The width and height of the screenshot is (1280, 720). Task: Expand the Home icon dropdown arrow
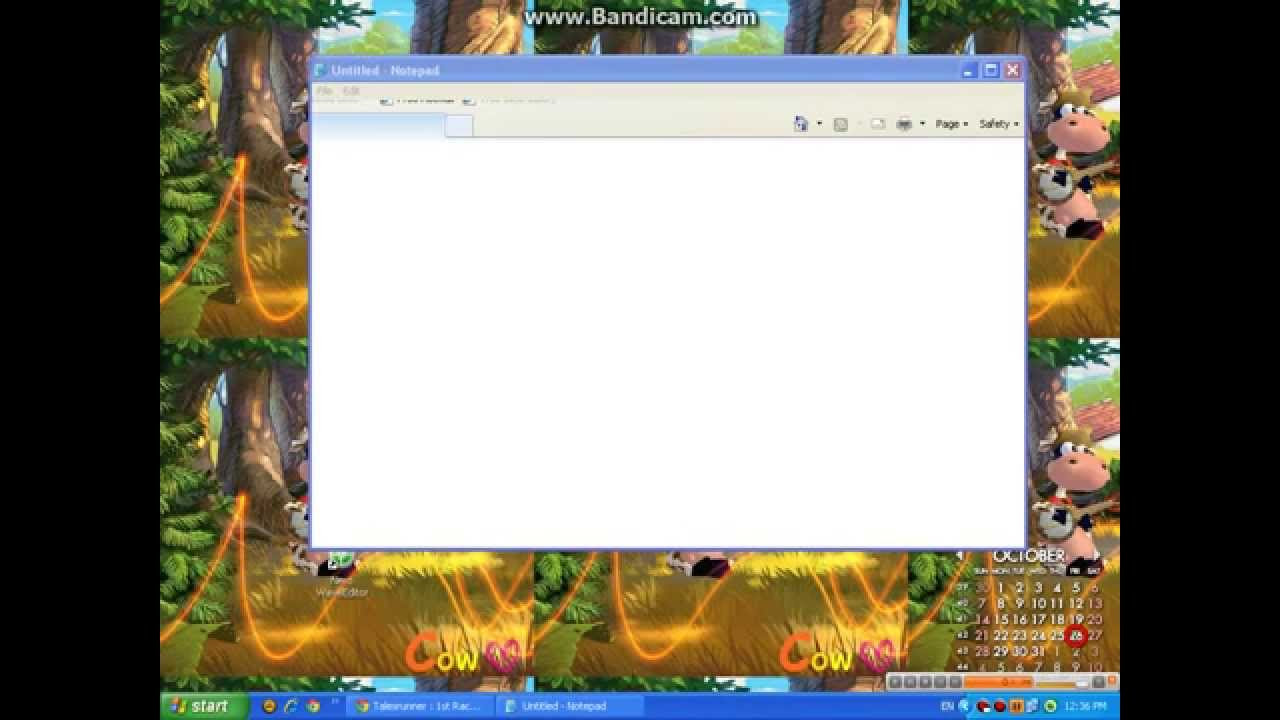pos(819,124)
